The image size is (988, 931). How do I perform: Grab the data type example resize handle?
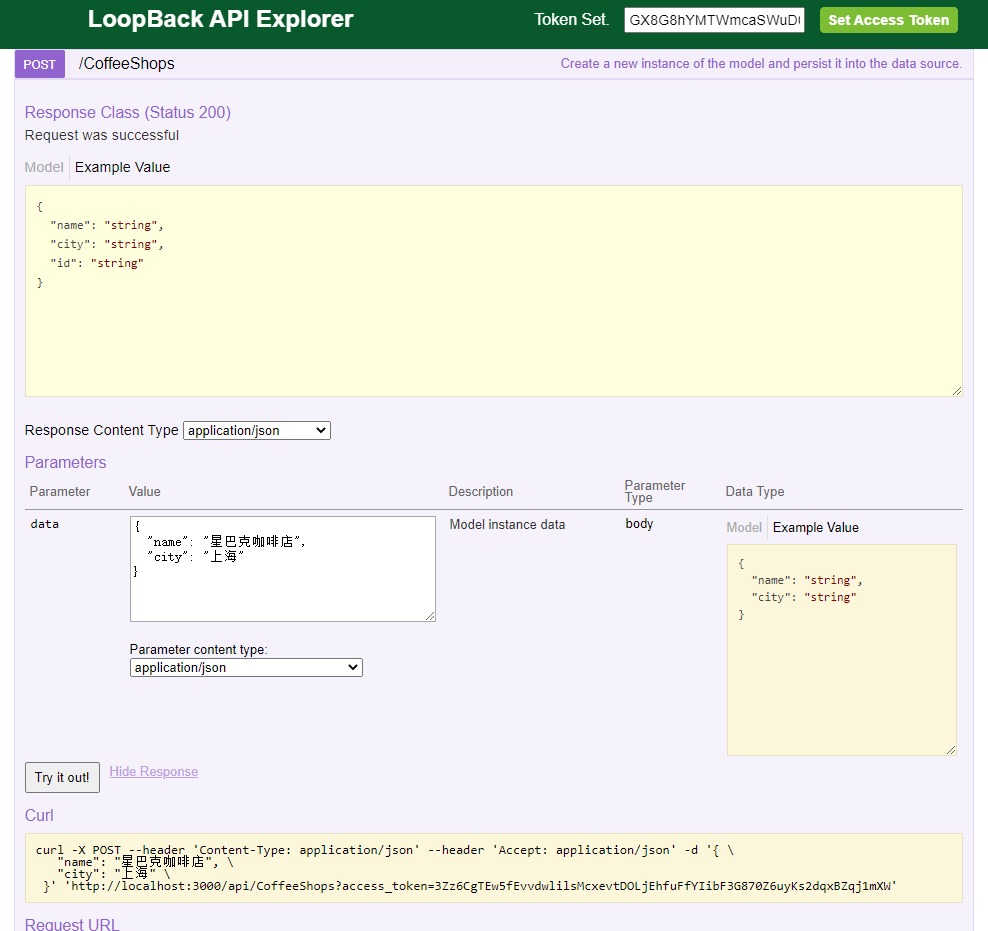click(951, 750)
